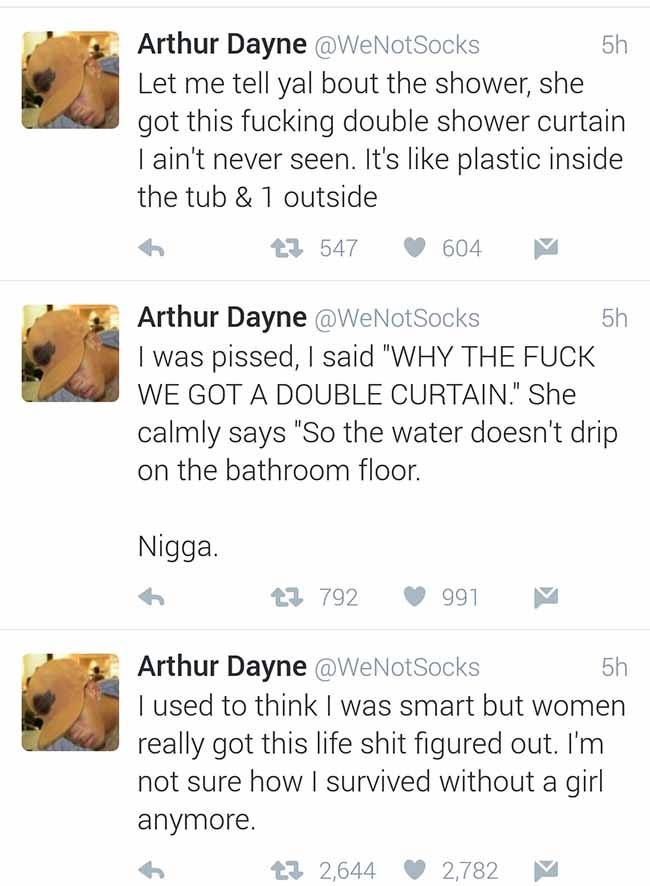Retweet the tweet with 792 retweets
650x886 pixels.
(287, 596)
